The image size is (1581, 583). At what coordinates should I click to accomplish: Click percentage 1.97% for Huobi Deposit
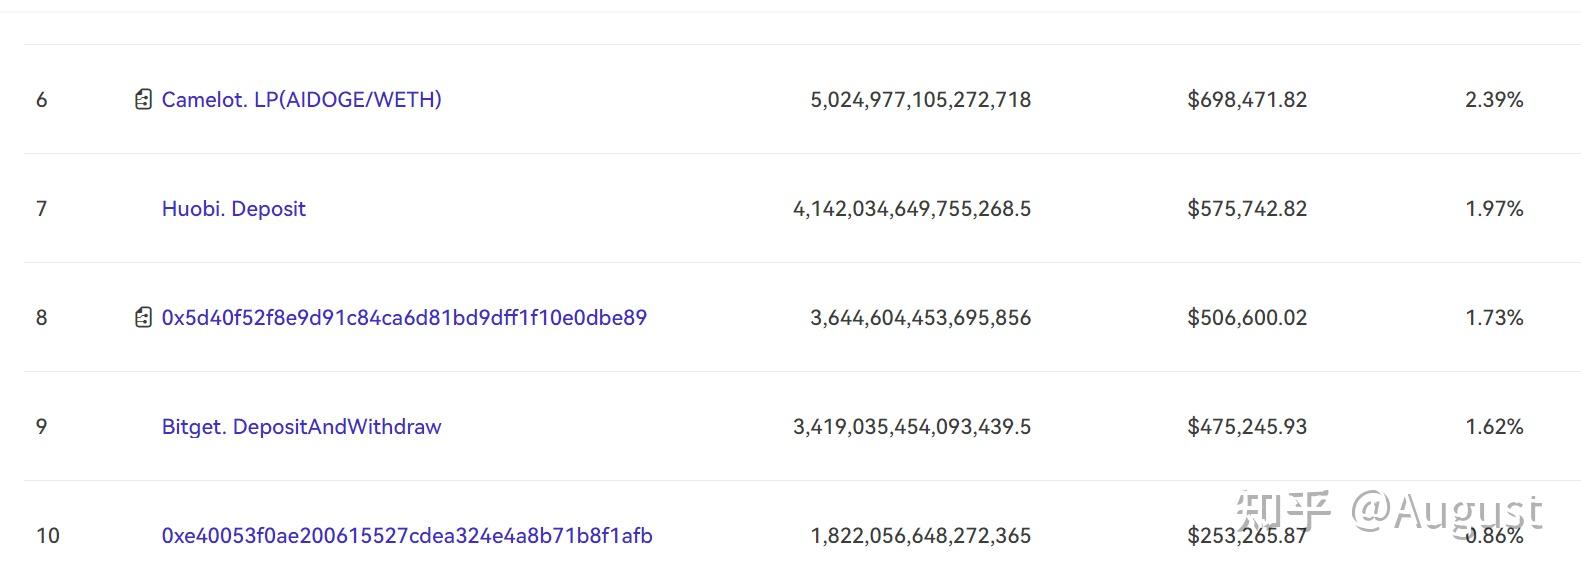(1494, 208)
